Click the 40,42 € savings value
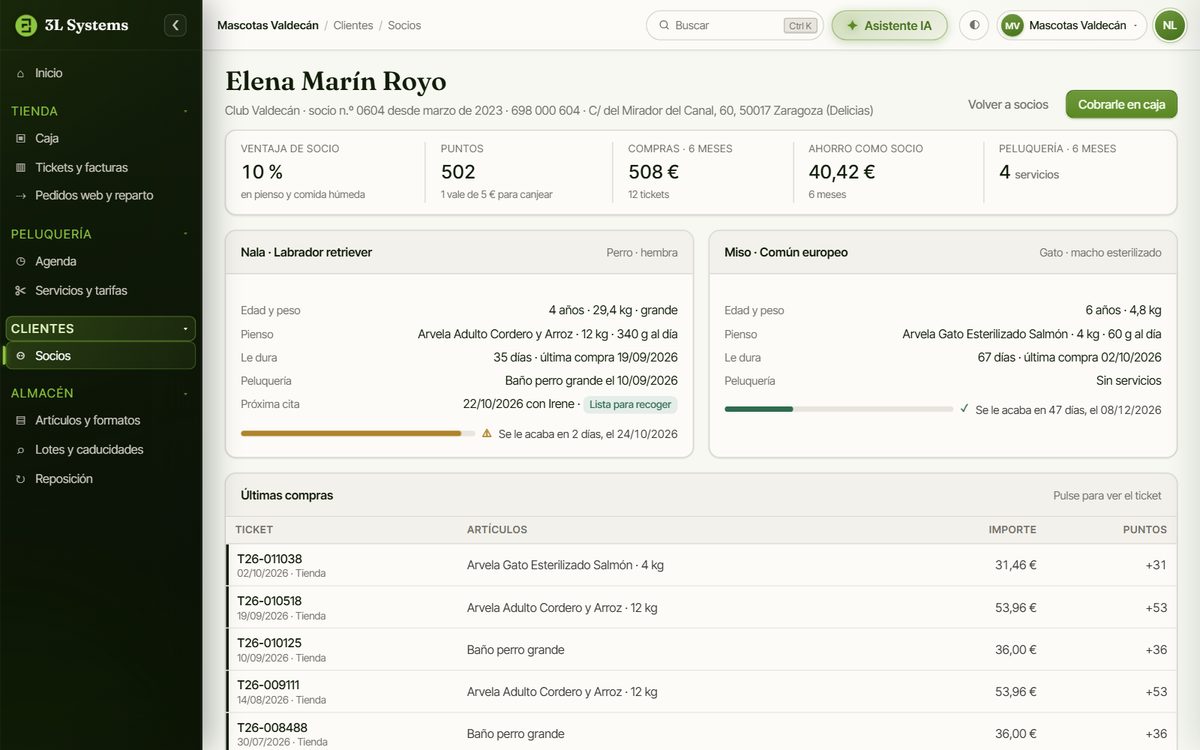 pos(842,172)
